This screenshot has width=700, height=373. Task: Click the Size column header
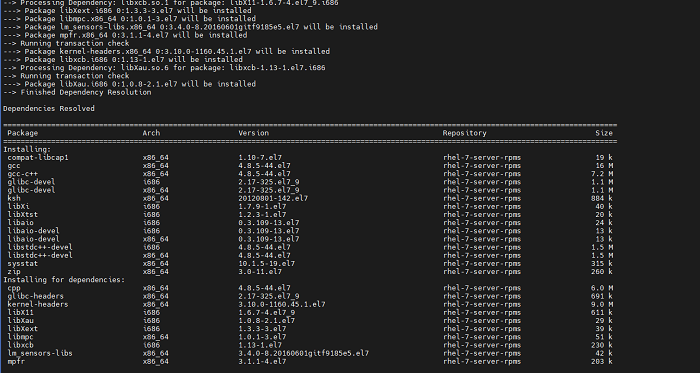click(604, 133)
